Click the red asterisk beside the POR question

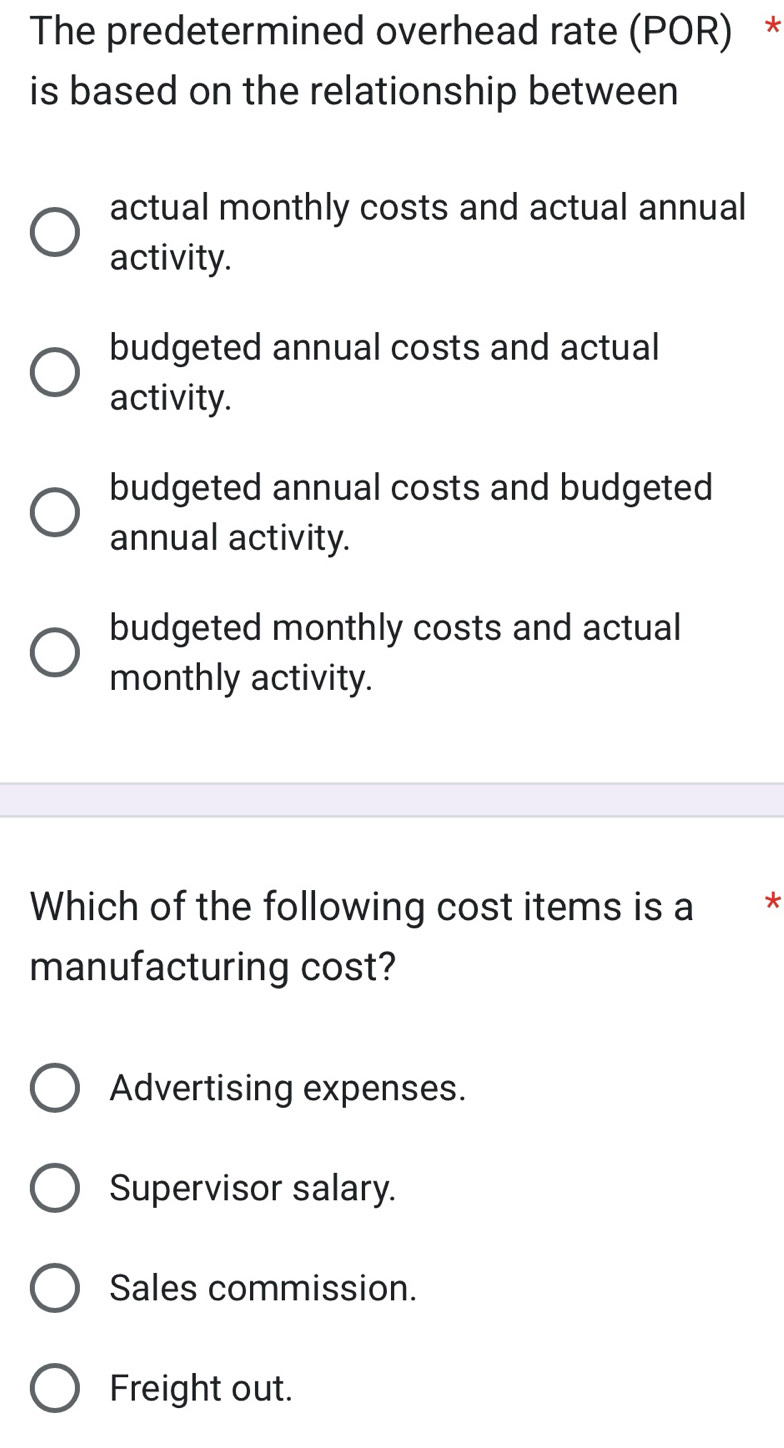pos(770,28)
